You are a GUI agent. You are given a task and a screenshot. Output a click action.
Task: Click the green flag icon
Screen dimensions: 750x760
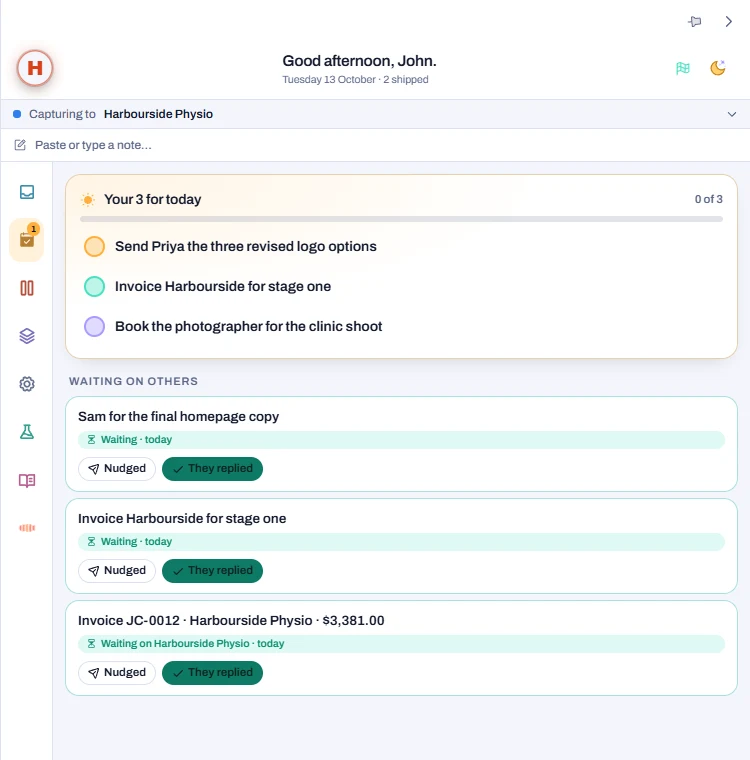683,68
